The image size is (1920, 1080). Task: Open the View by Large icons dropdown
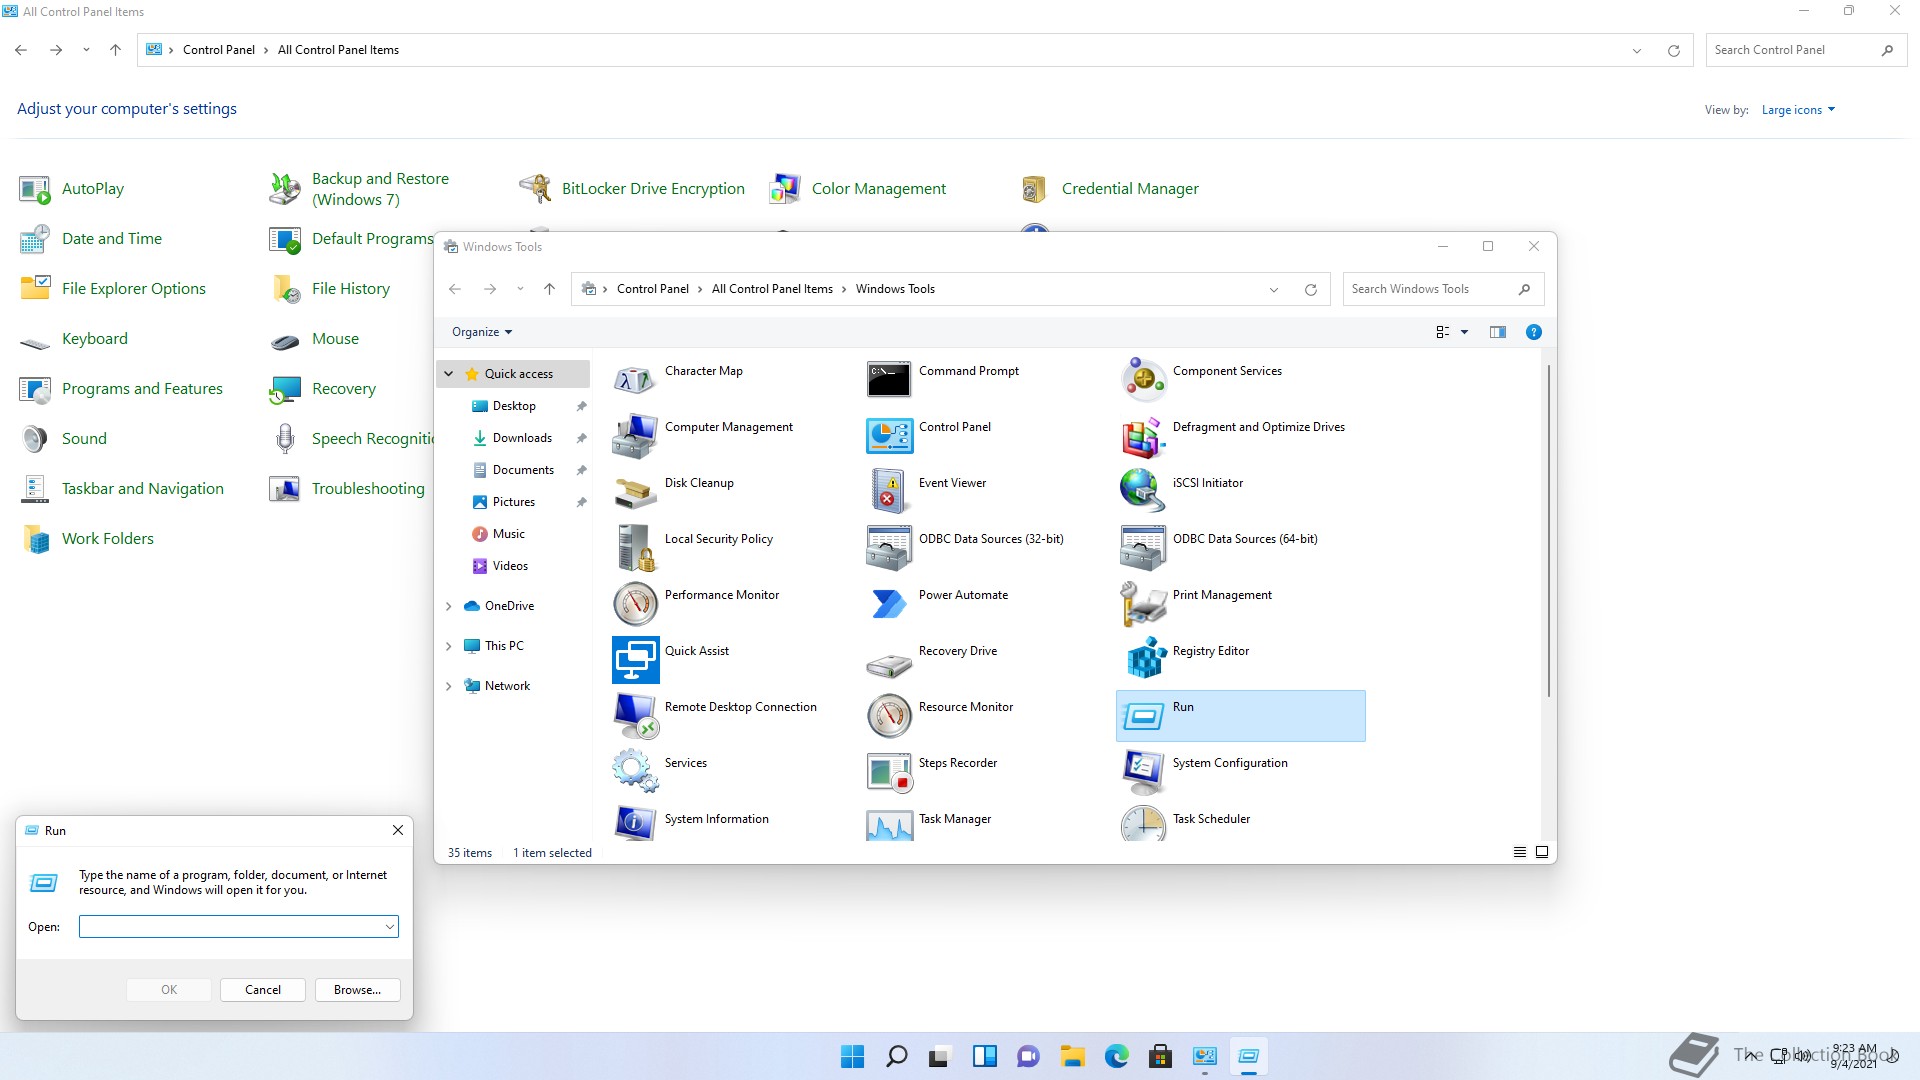pos(1798,110)
